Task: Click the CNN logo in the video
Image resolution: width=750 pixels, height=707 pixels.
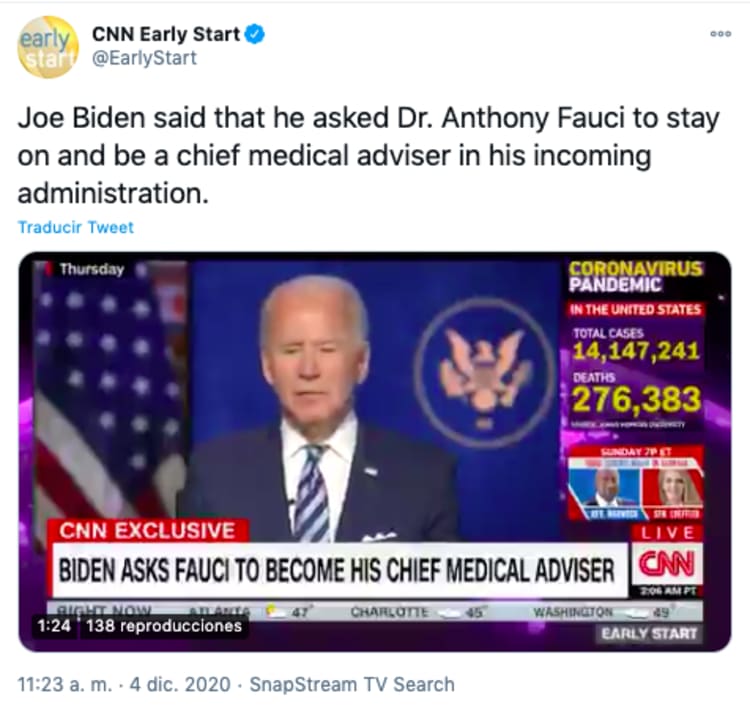Action: click(667, 563)
